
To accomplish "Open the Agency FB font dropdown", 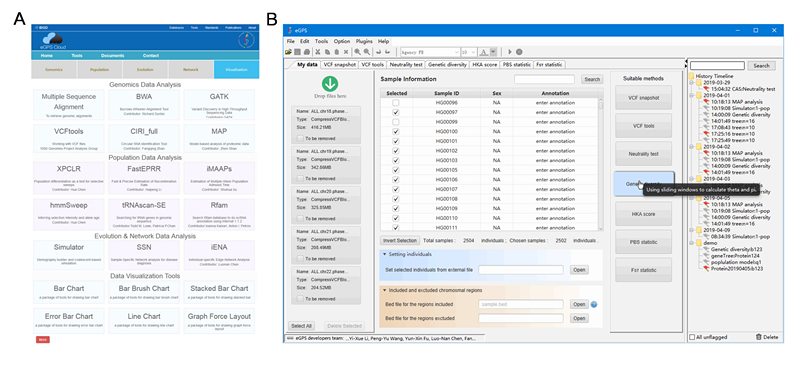I will 430,52.
